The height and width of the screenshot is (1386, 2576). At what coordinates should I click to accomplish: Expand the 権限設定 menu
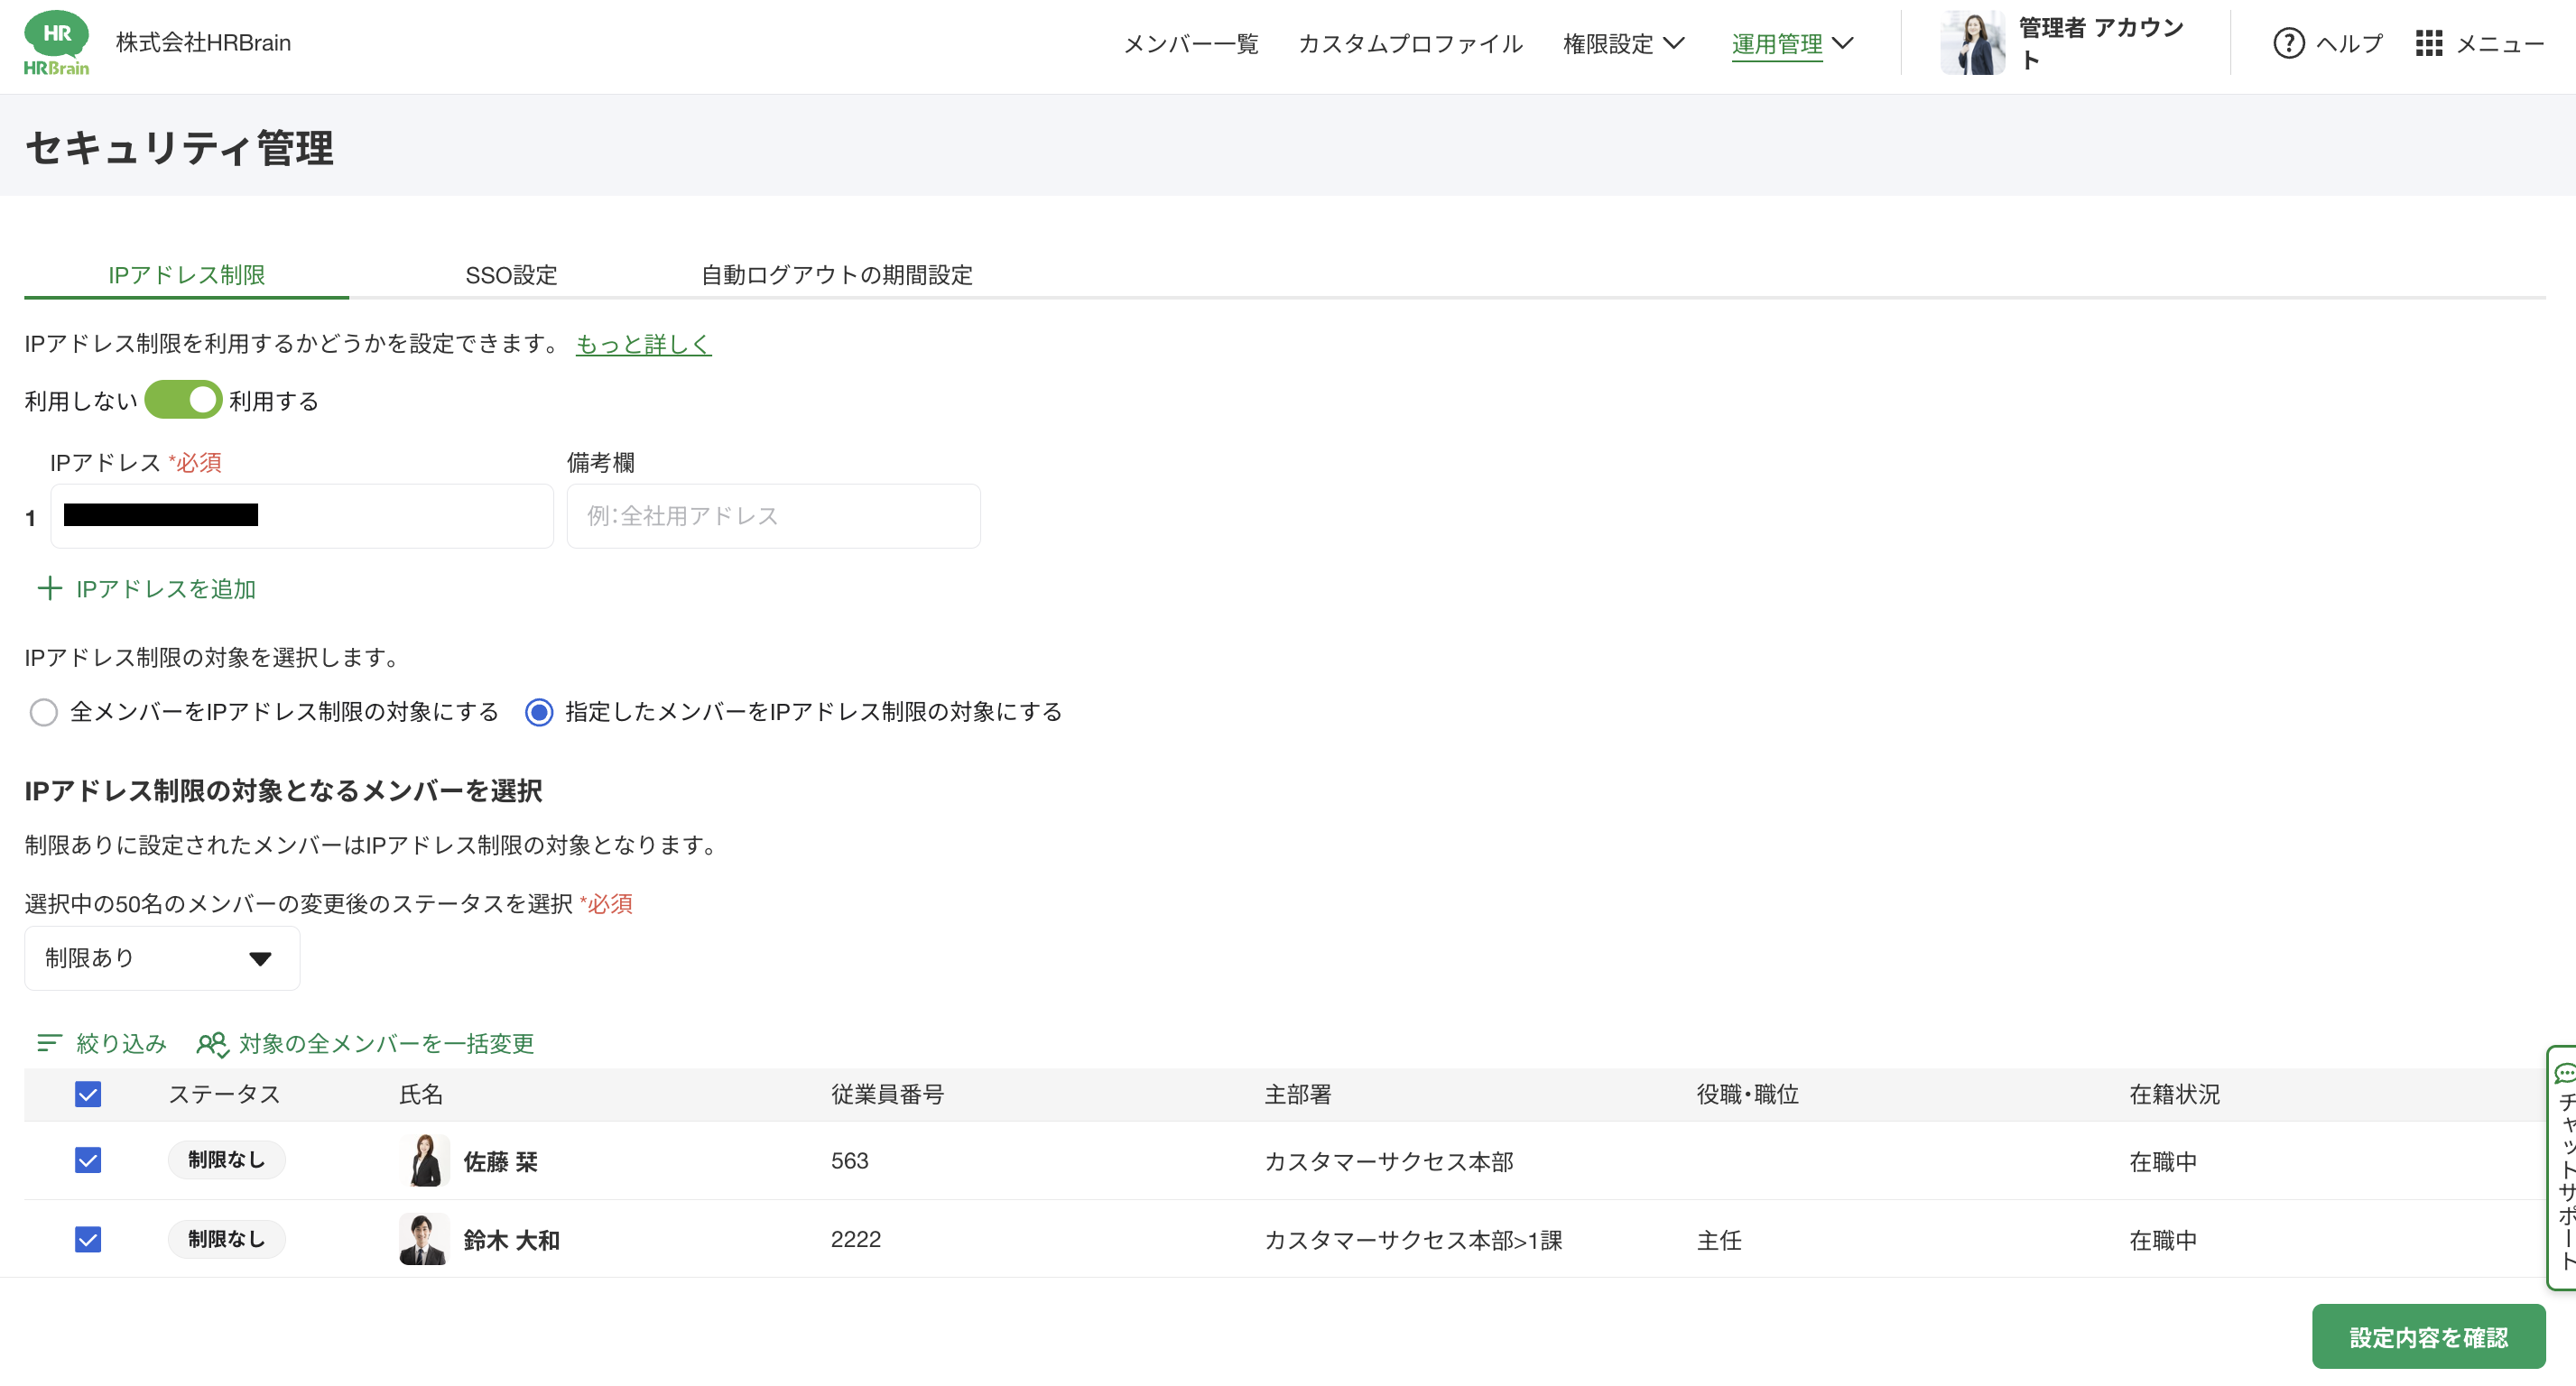pos(1623,43)
